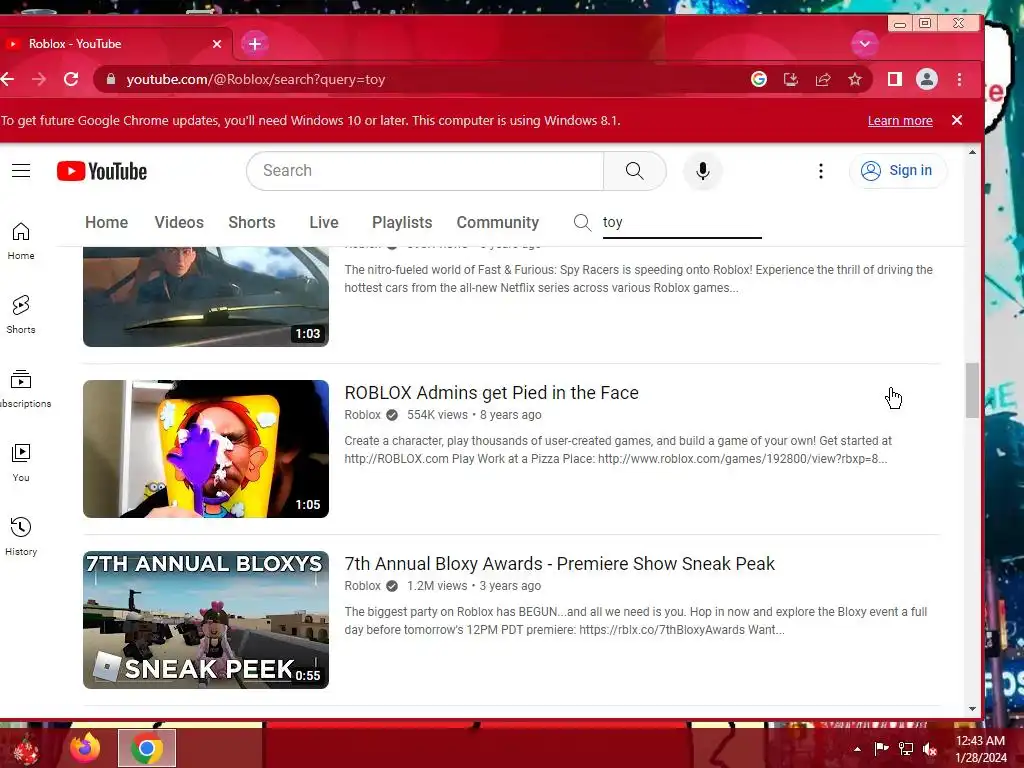Click the channel search magnifier icon
This screenshot has width=1024, height=768.
coord(582,222)
